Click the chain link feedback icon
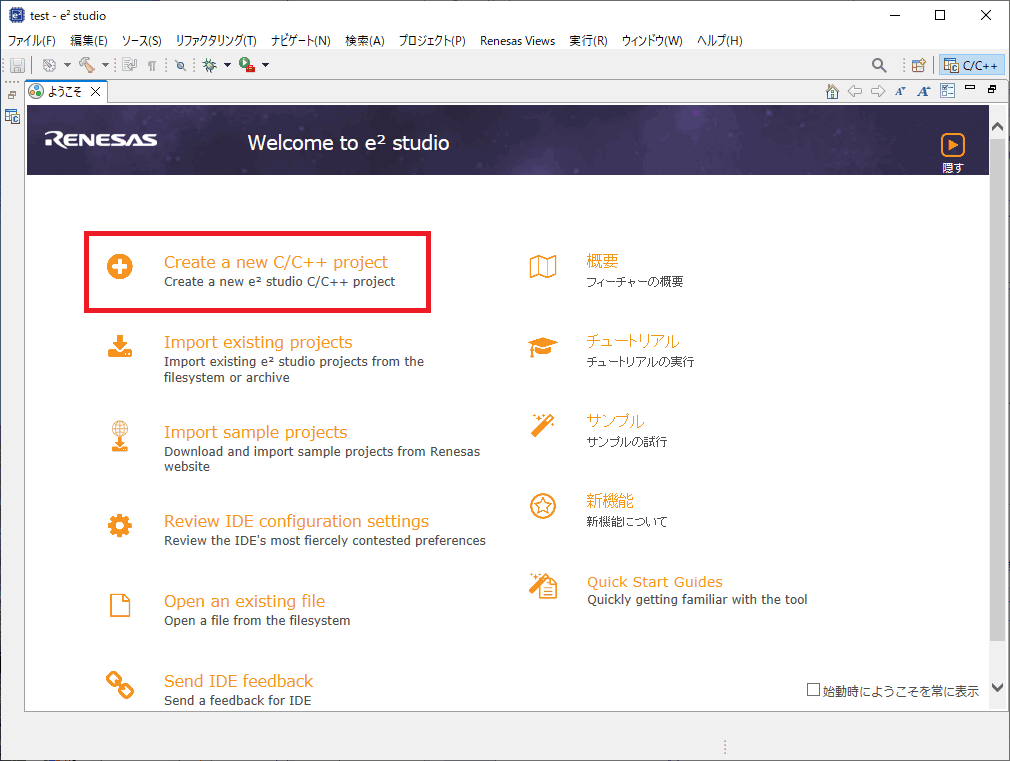This screenshot has height=761, width=1010. (120, 685)
